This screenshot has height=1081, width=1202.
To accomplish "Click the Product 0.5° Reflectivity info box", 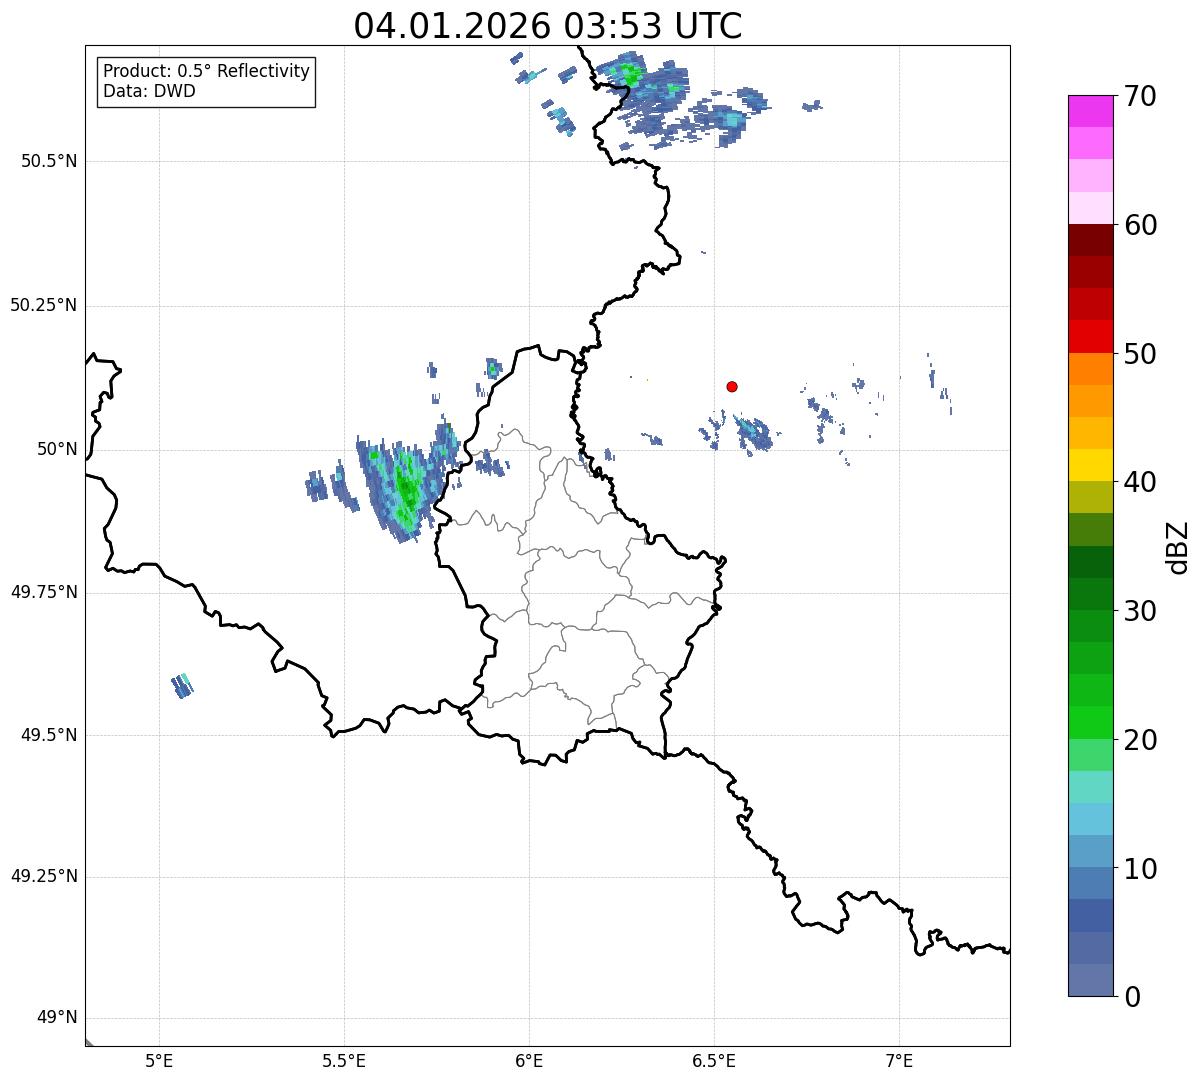I will point(206,82).
